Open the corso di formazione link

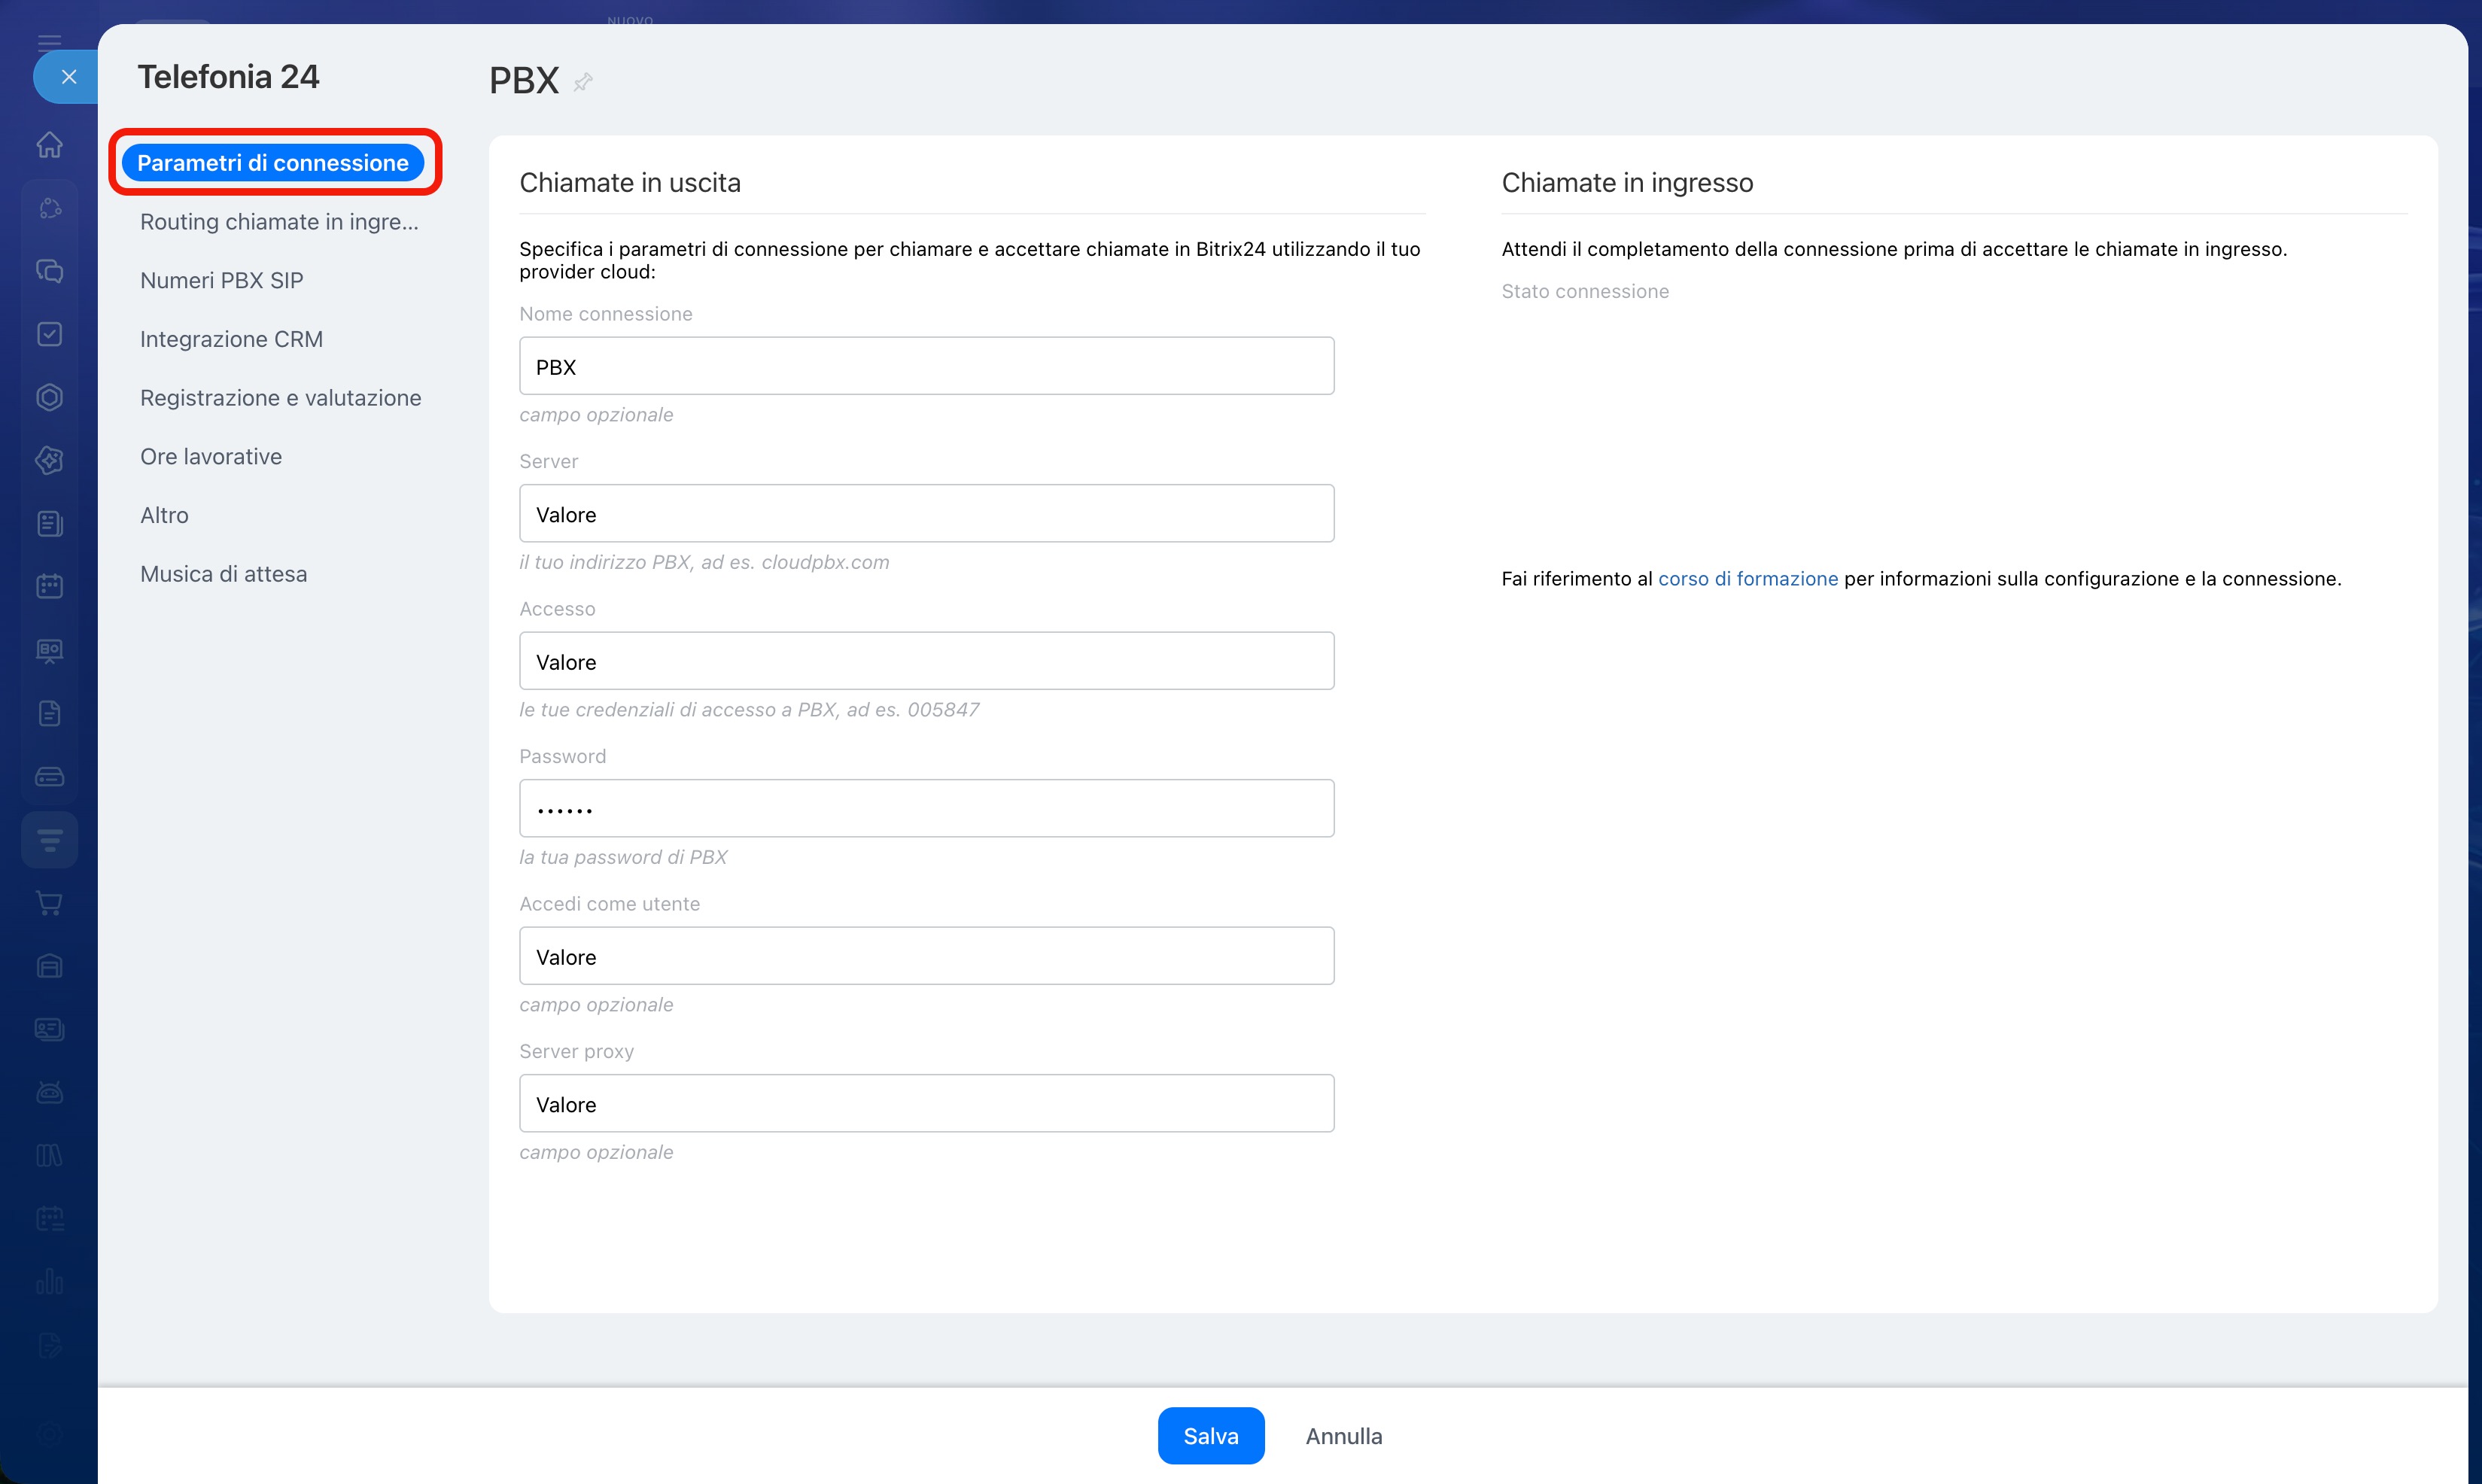pyautogui.click(x=1747, y=579)
